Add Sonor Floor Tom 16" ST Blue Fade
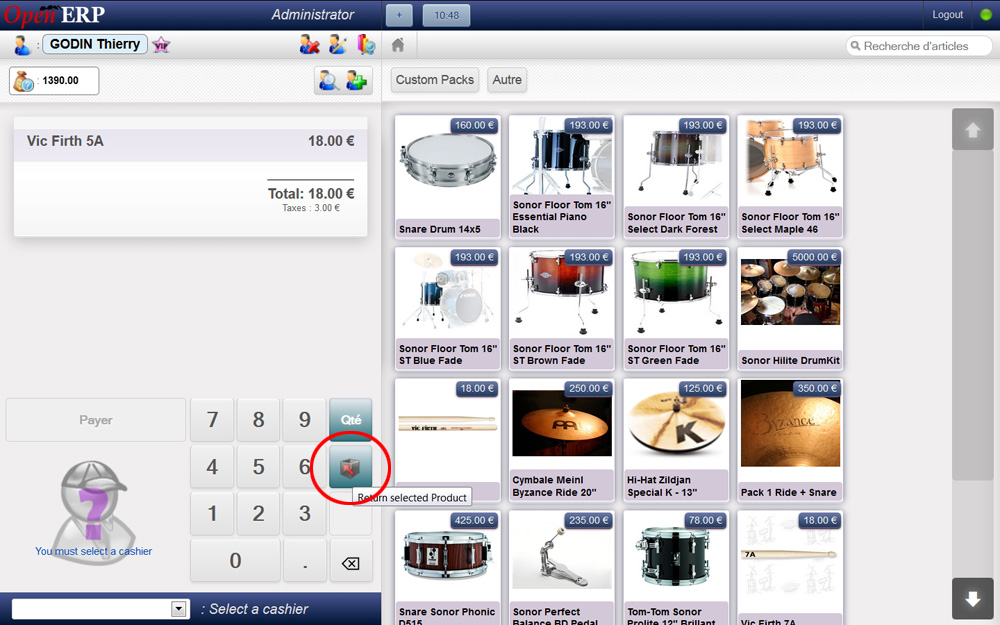 447,308
